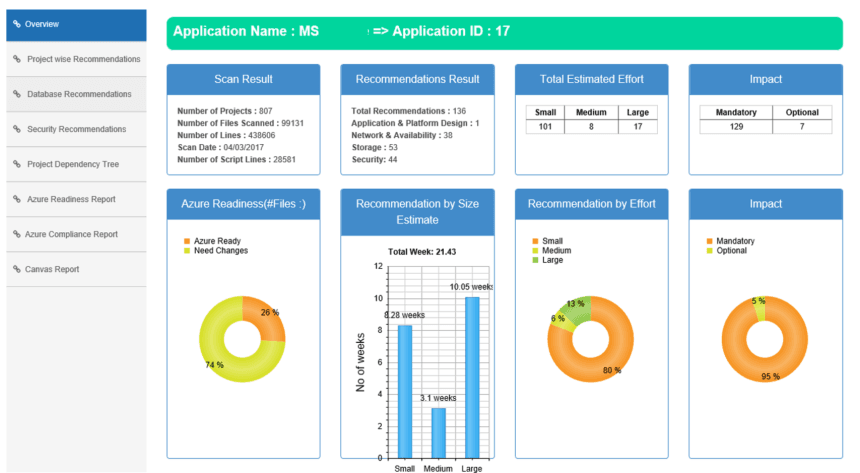Click 'Number of Files Scanned : 99131'
The height and width of the screenshot is (473, 860).
point(240,123)
